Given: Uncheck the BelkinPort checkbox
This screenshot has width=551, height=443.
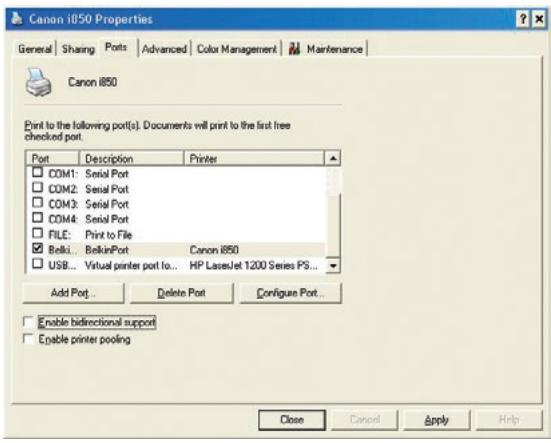Looking at the screenshot, I should click(x=38, y=248).
